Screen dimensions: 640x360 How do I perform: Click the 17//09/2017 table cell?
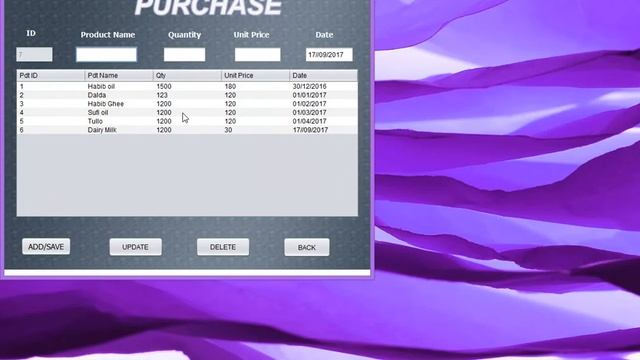coord(310,130)
